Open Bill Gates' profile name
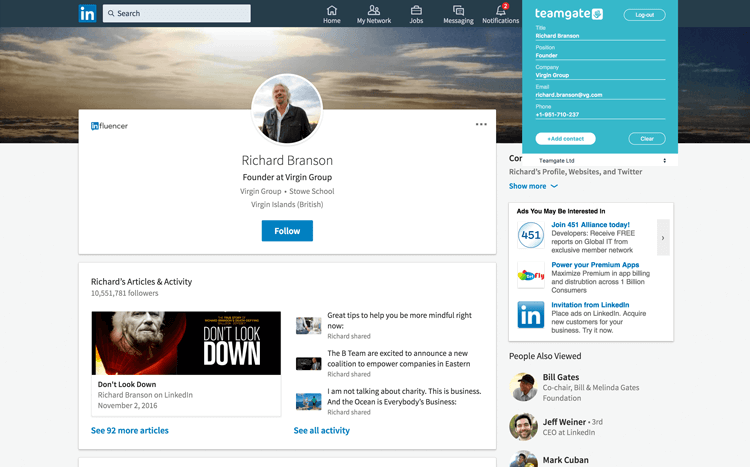Image resolution: width=750 pixels, height=467 pixels. (561, 377)
